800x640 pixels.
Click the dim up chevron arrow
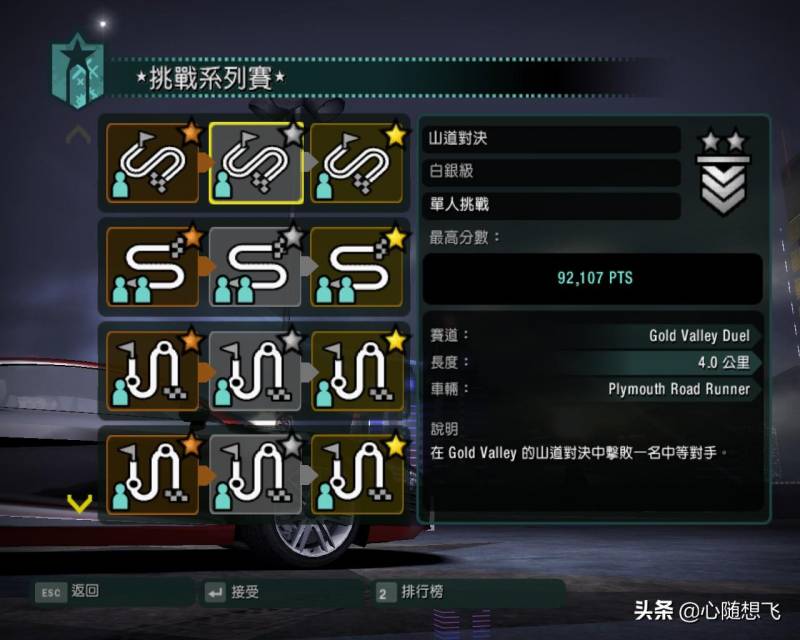[79, 135]
